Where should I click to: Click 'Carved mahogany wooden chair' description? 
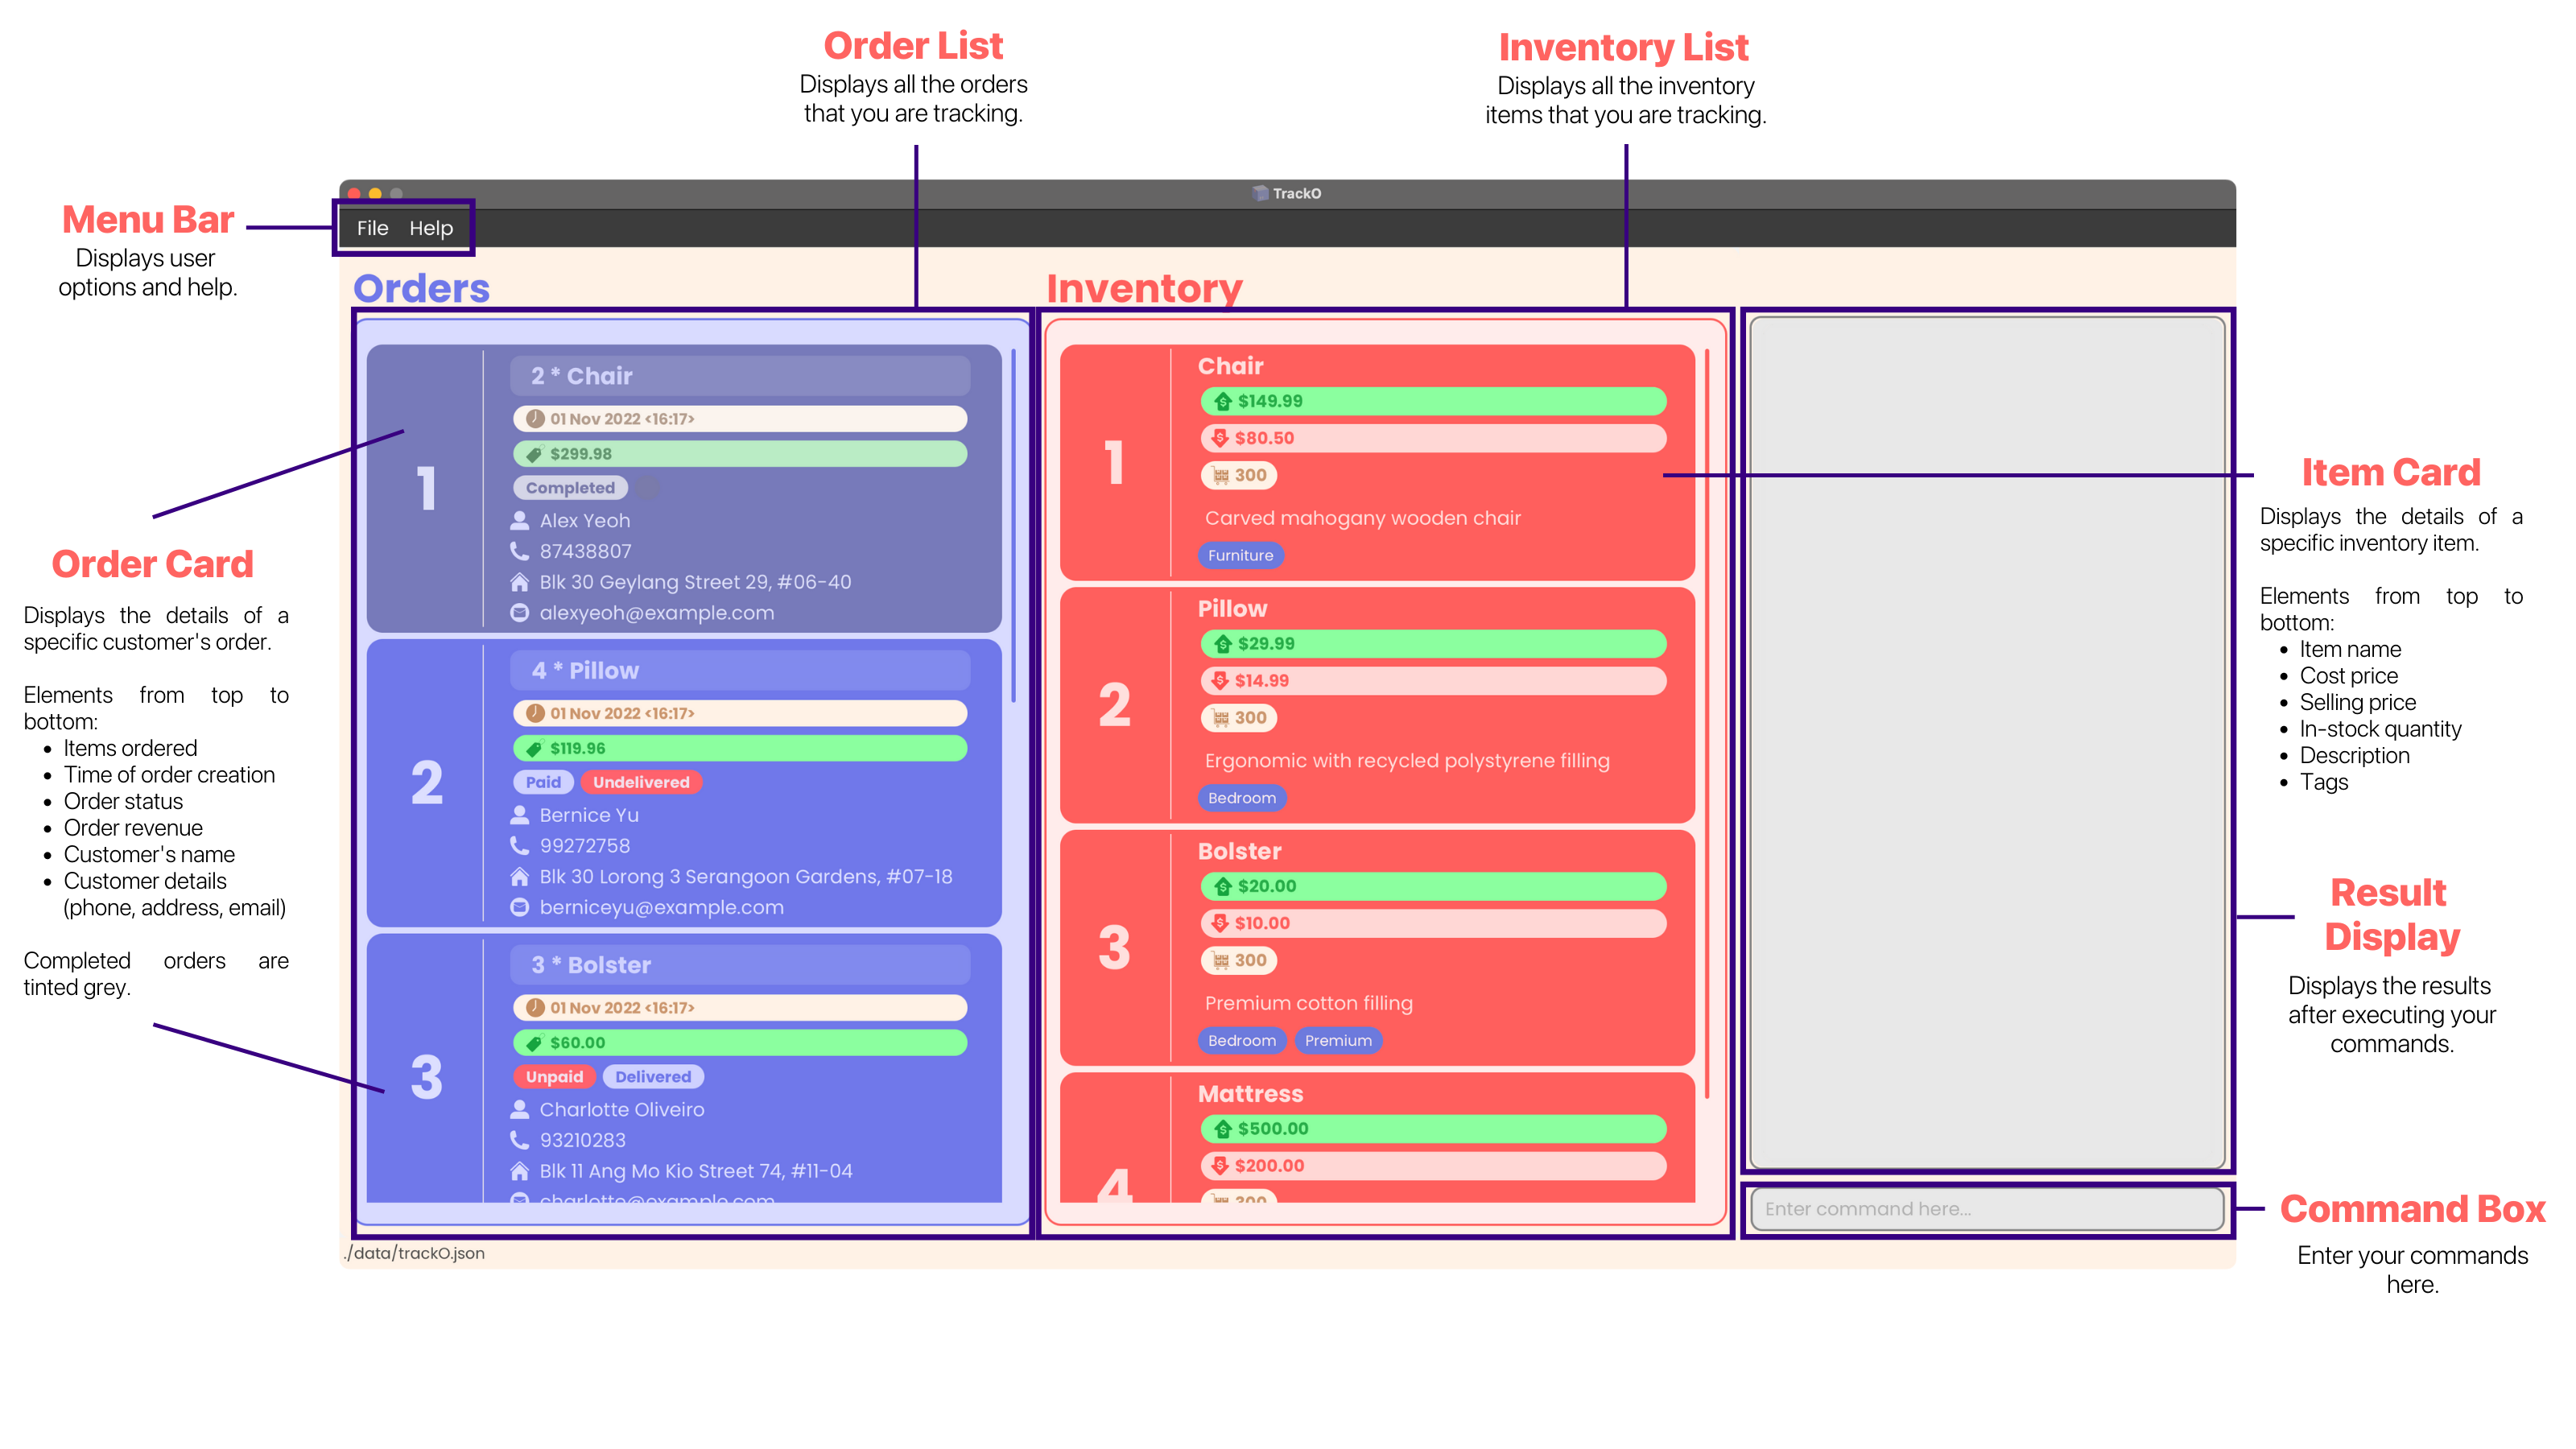[x=1362, y=518]
